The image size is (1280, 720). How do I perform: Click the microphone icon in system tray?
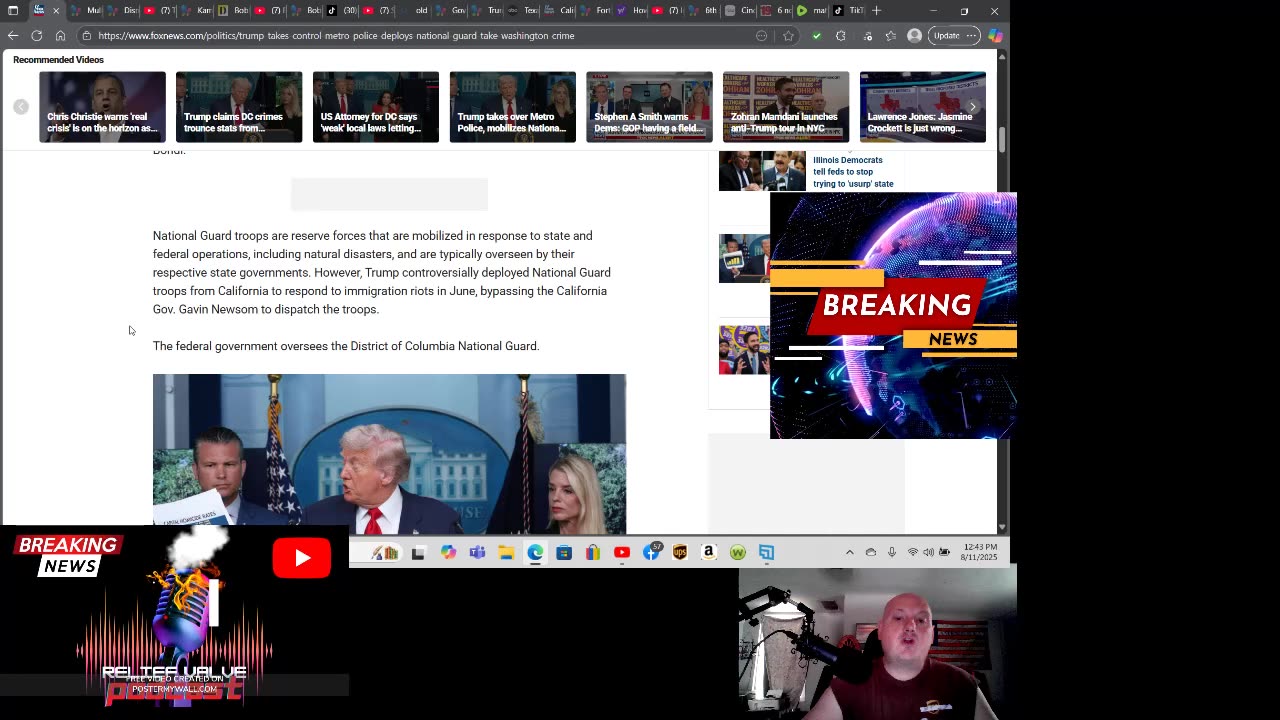point(892,552)
